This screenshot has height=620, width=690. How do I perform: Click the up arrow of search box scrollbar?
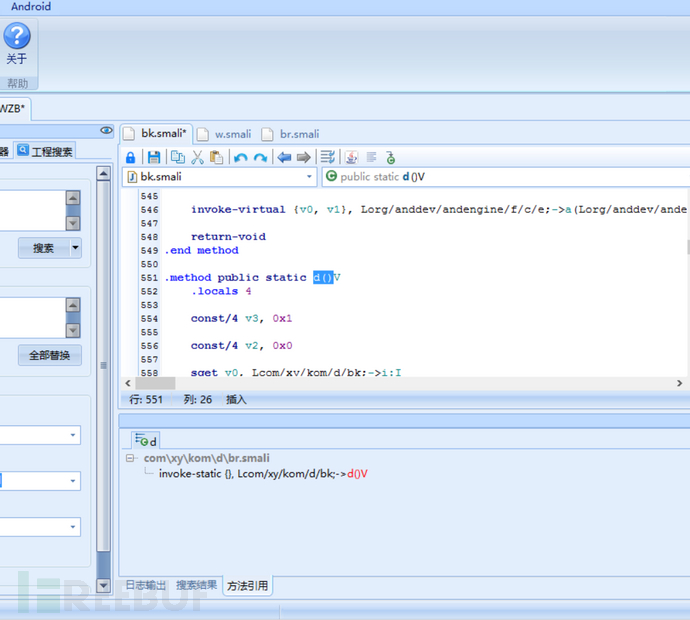click(73, 198)
